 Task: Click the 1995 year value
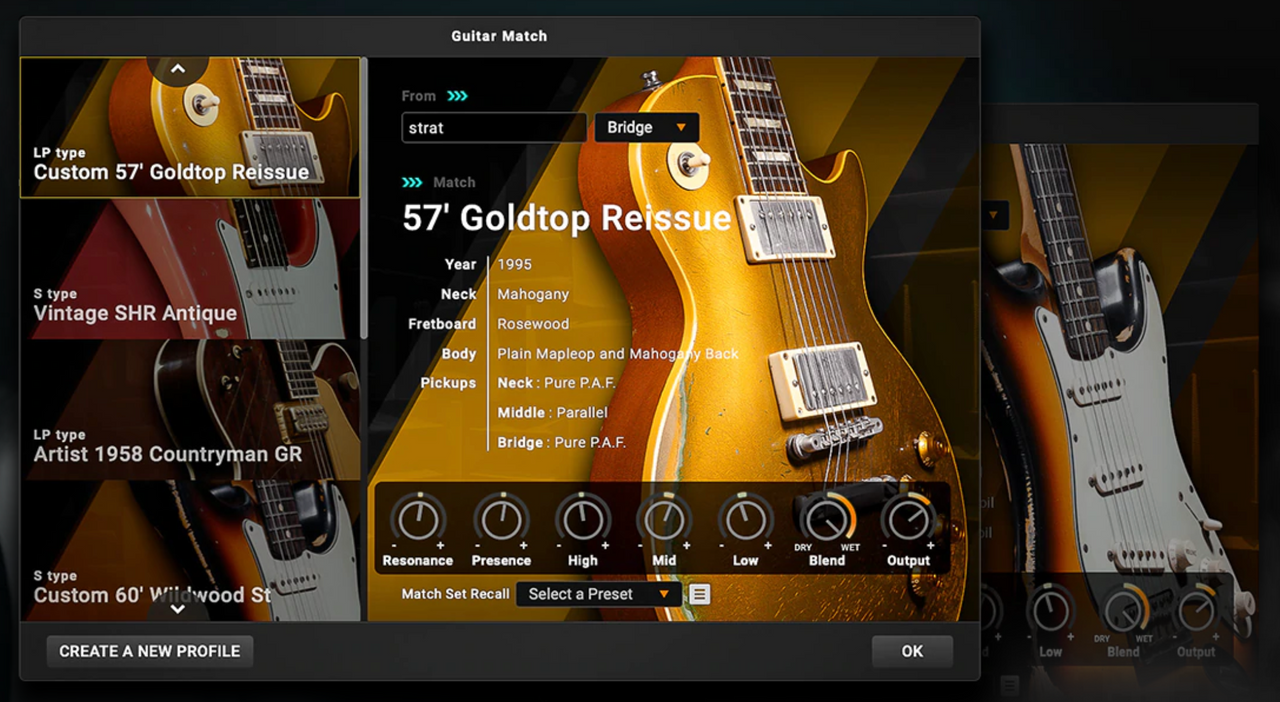point(515,264)
